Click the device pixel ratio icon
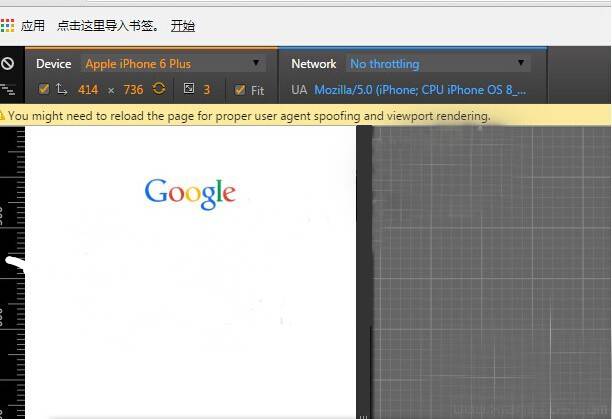 coord(189,89)
